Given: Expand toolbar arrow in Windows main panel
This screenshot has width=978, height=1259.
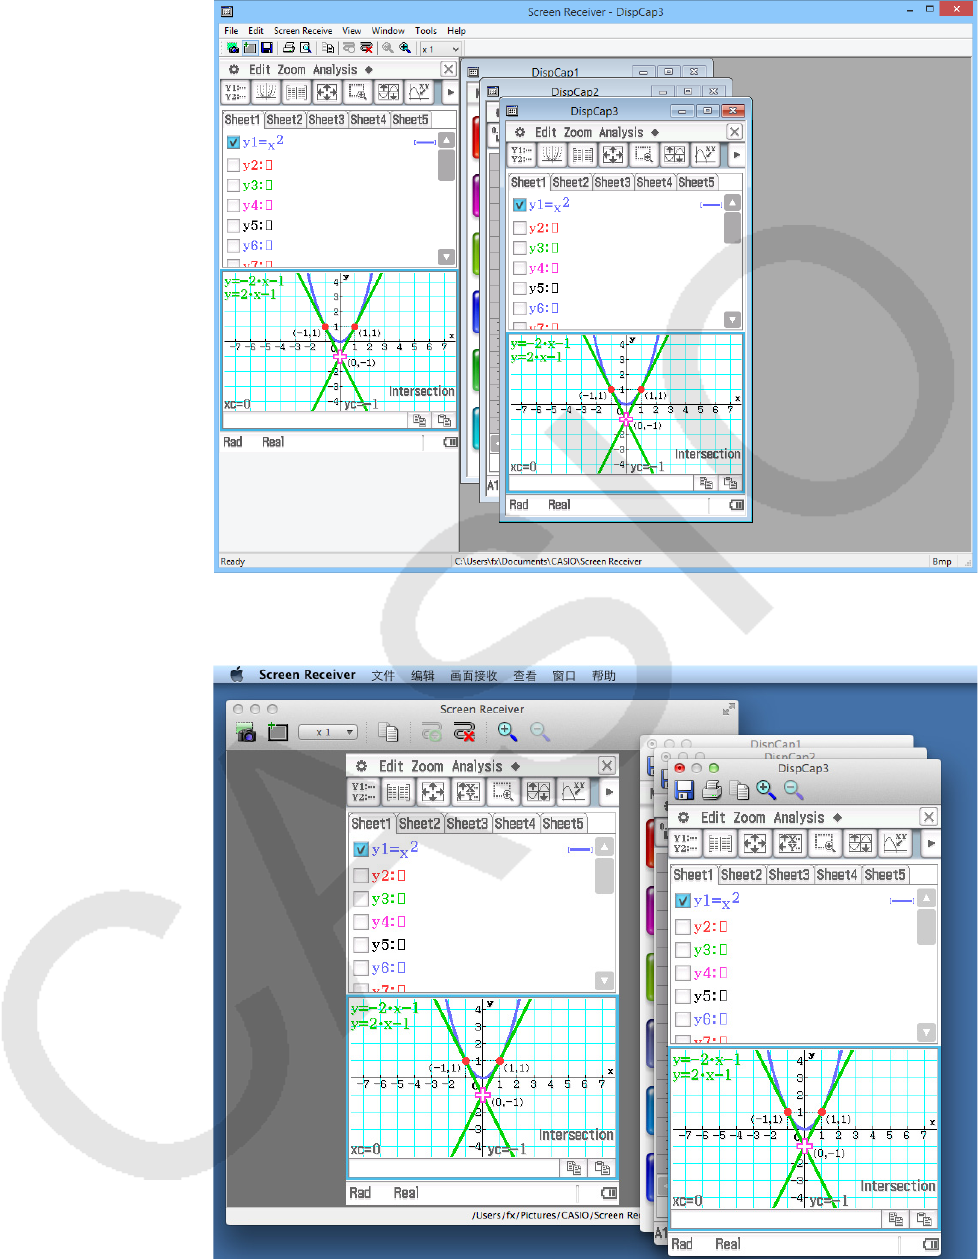Looking at the screenshot, I should tap(450, 92).
